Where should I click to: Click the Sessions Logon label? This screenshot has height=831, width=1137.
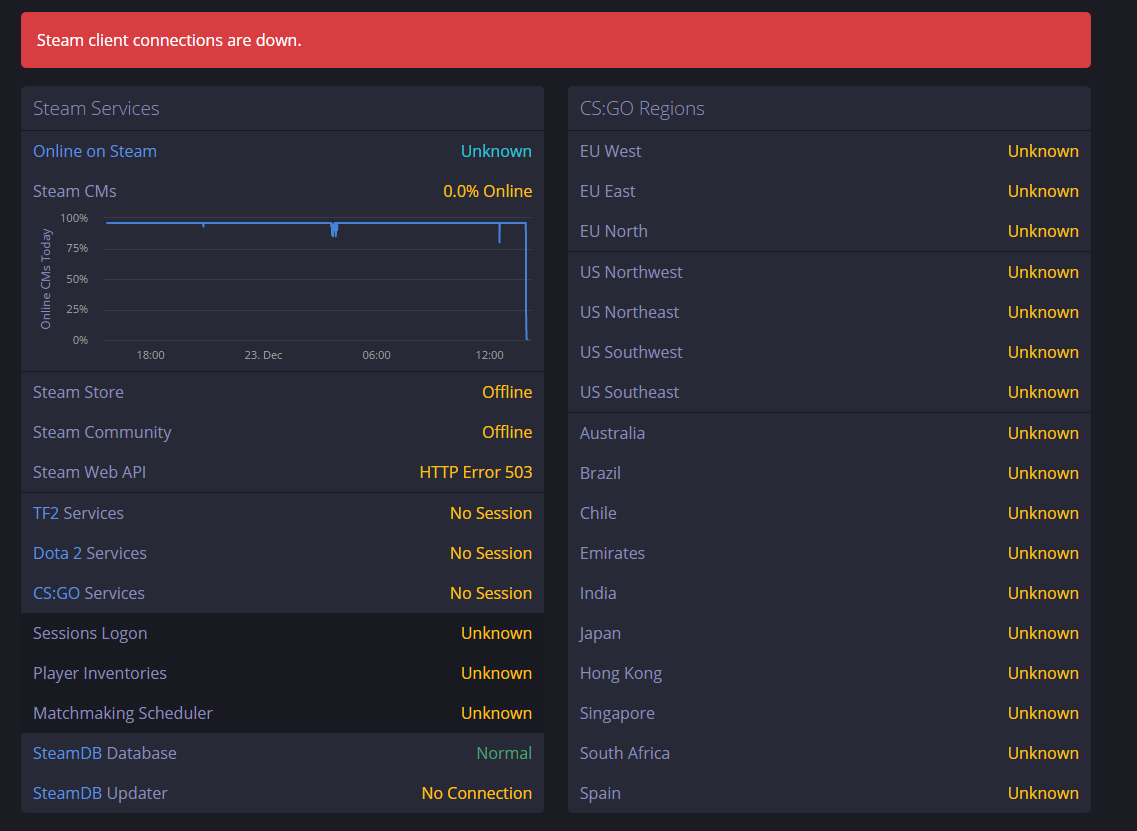click(90, 633)
